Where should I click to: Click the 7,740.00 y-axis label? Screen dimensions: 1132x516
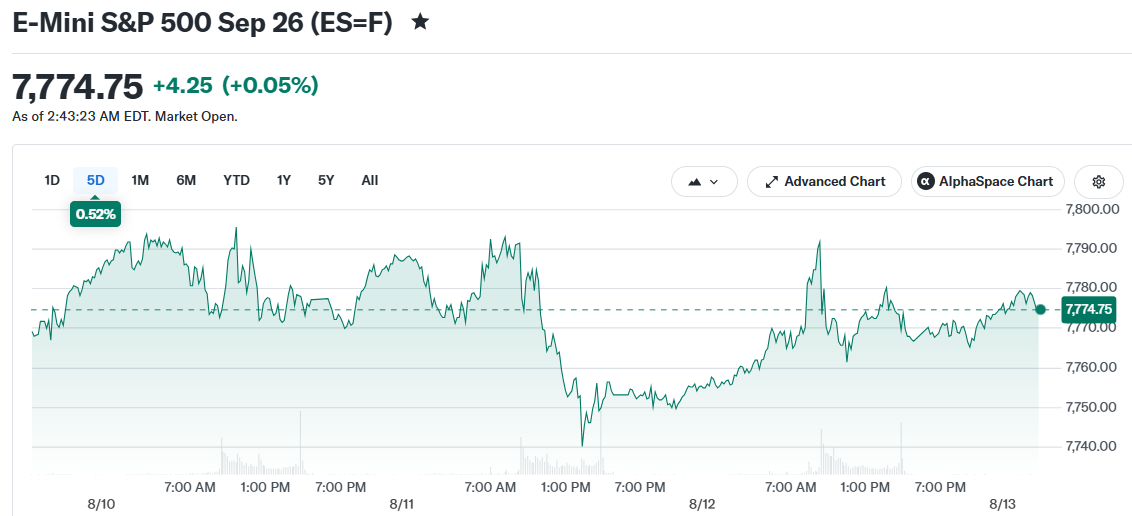(x=1092, y=447)
